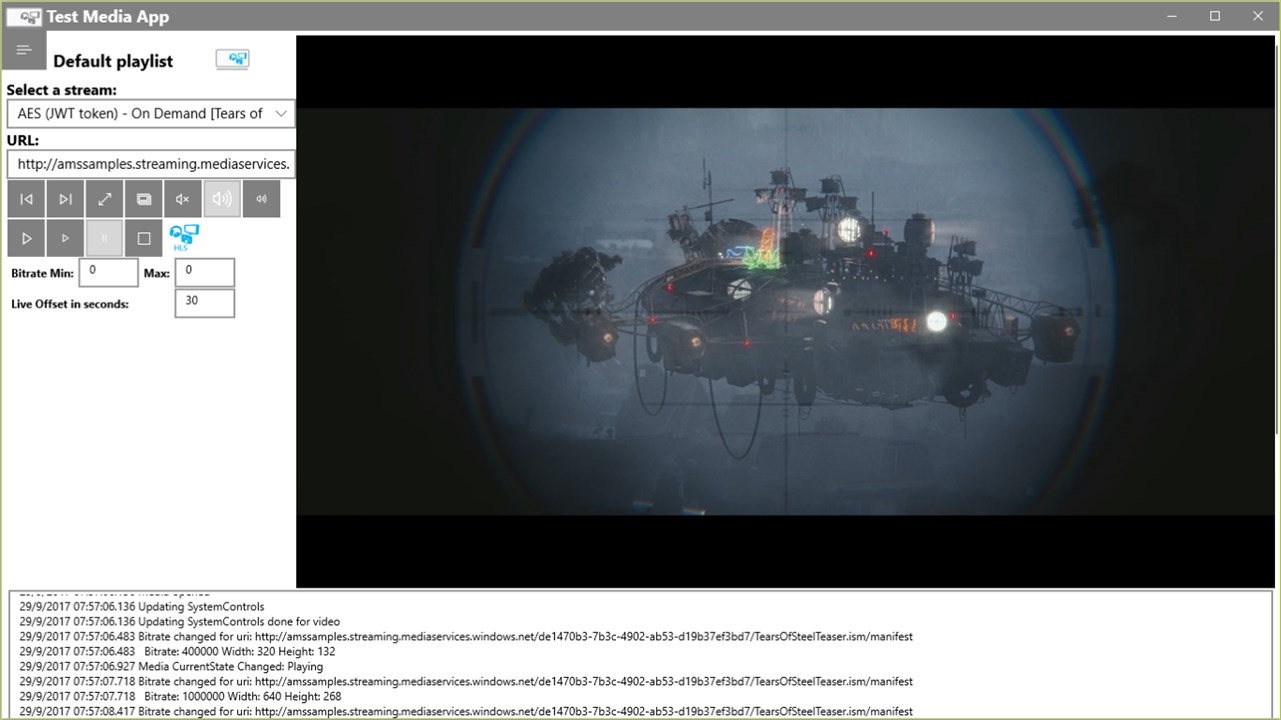Click the URL input field

(151, 163)
